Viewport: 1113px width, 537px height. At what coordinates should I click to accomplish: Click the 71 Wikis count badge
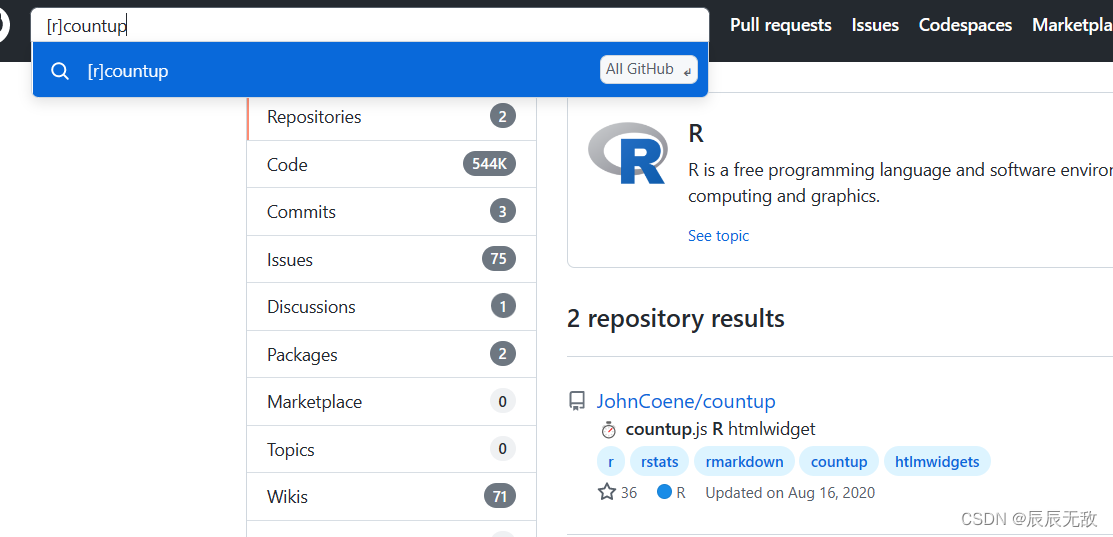pyautogui.click(x=500, y=496)
